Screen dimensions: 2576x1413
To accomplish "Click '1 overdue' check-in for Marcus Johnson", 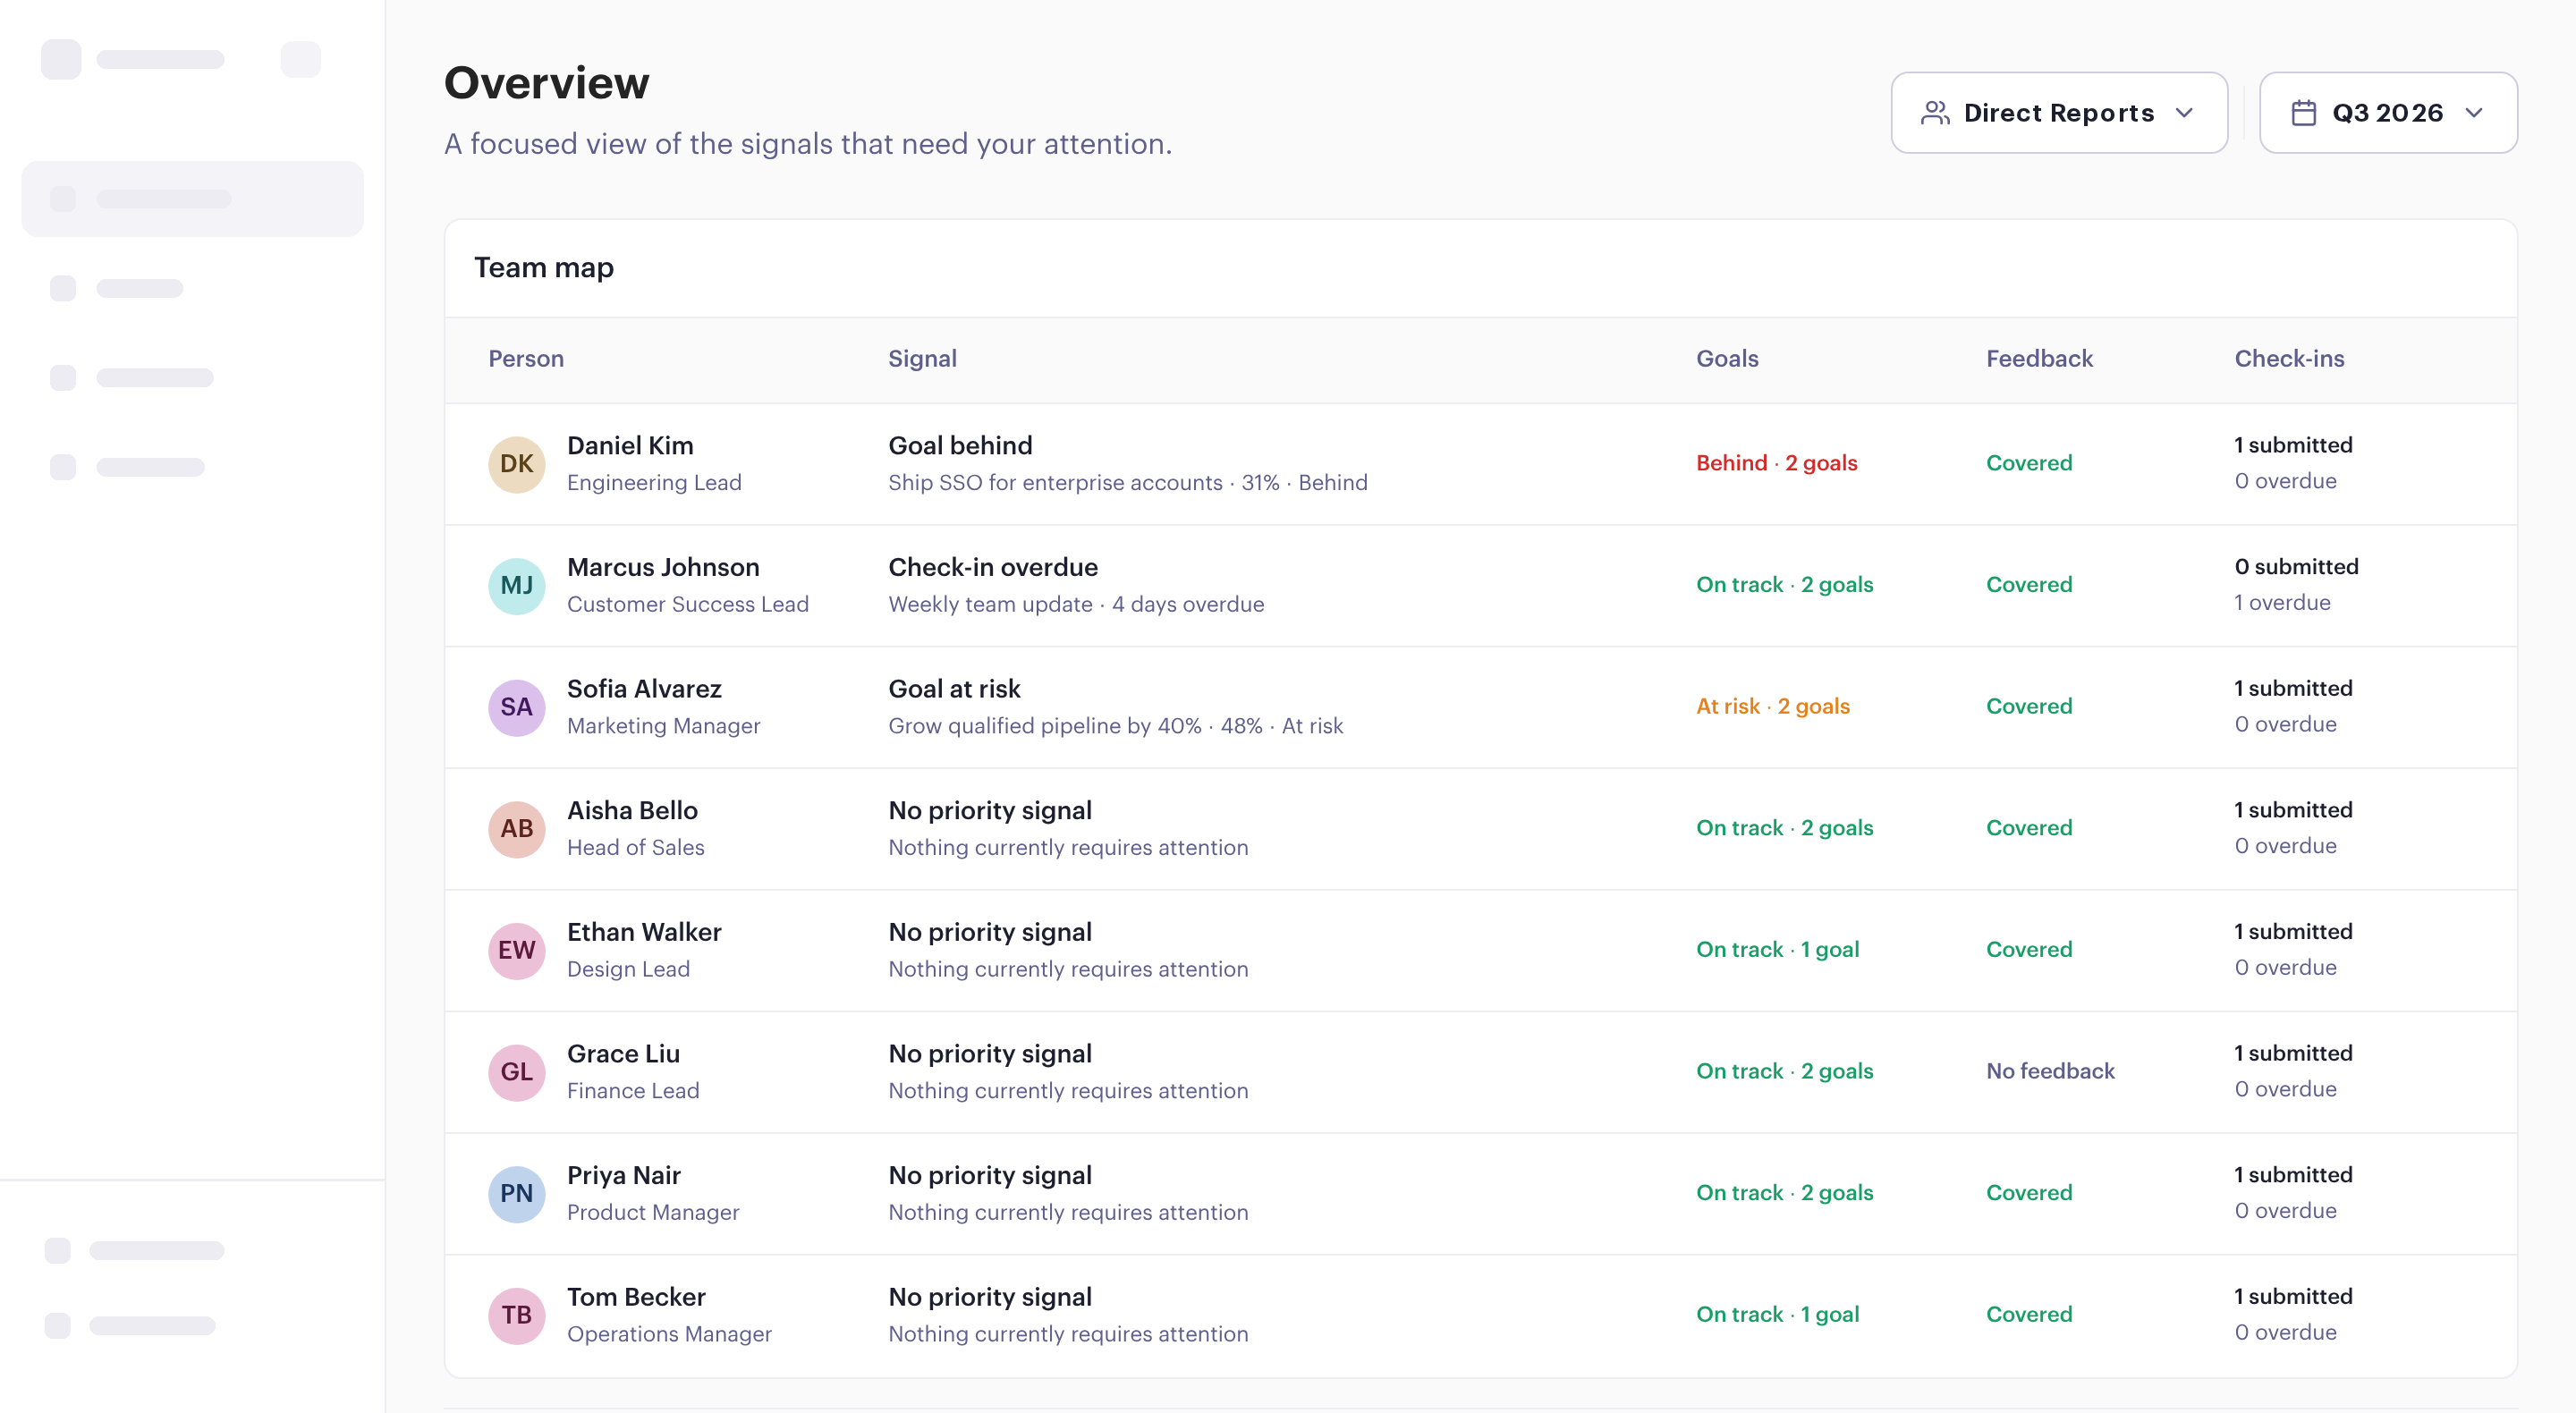I will coord(2282,603).
